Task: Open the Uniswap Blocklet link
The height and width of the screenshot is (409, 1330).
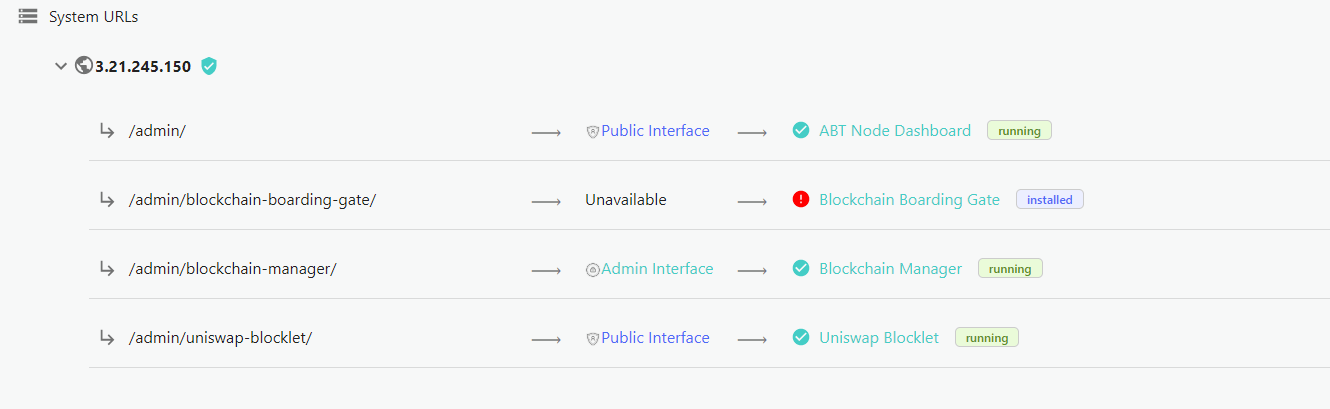Action: tap(879, 337)
